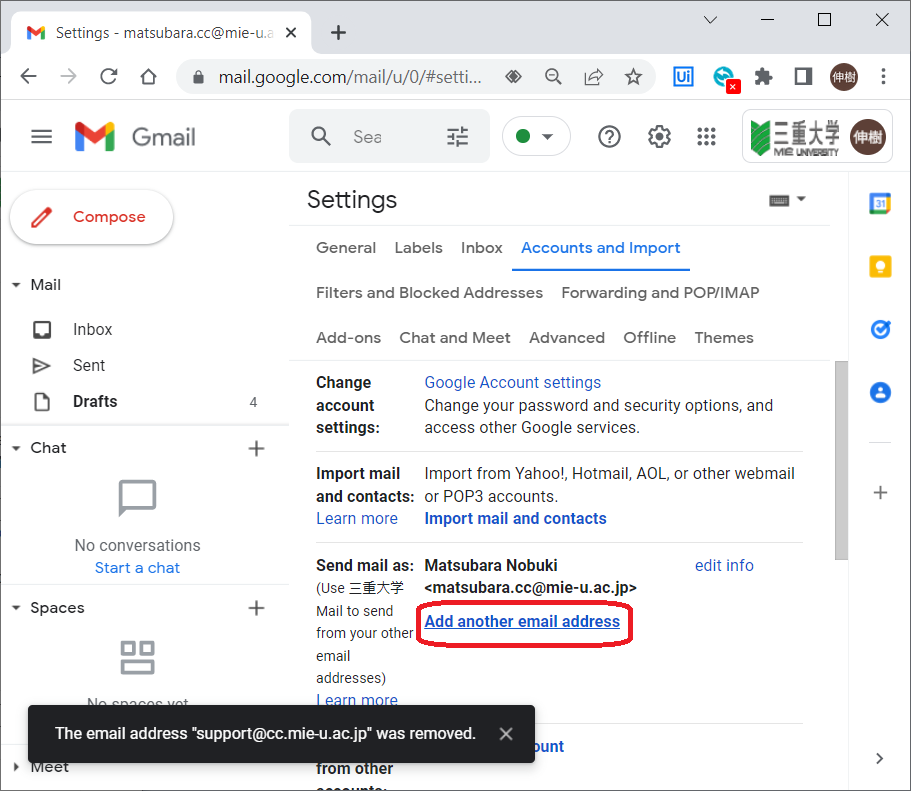Show search options filter icon
The width and height of the screenshot is (911, 791).
coord(457,137)
